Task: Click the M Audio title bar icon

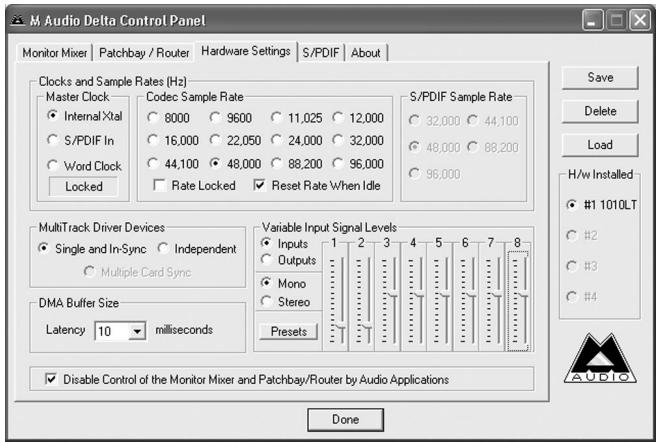Action: [17, 20]
